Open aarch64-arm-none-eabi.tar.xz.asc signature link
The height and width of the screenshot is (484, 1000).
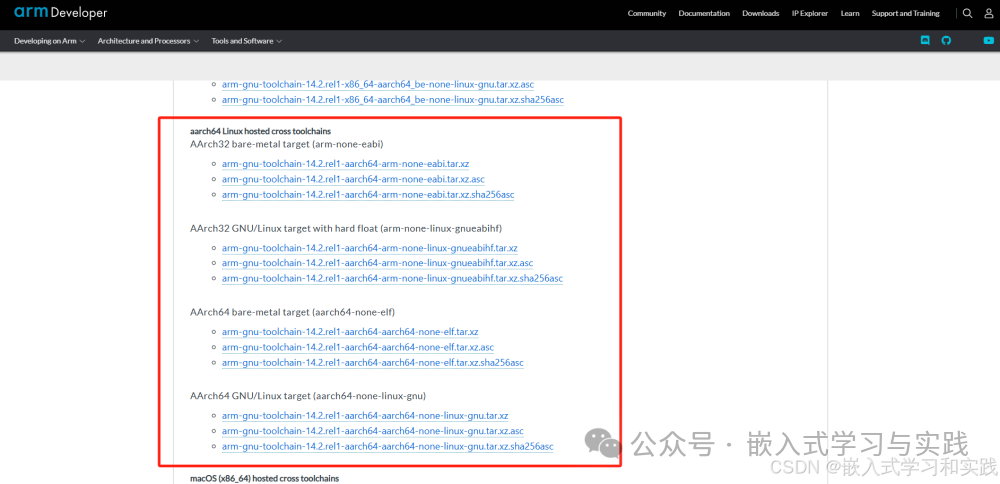[x=353, y=179]
